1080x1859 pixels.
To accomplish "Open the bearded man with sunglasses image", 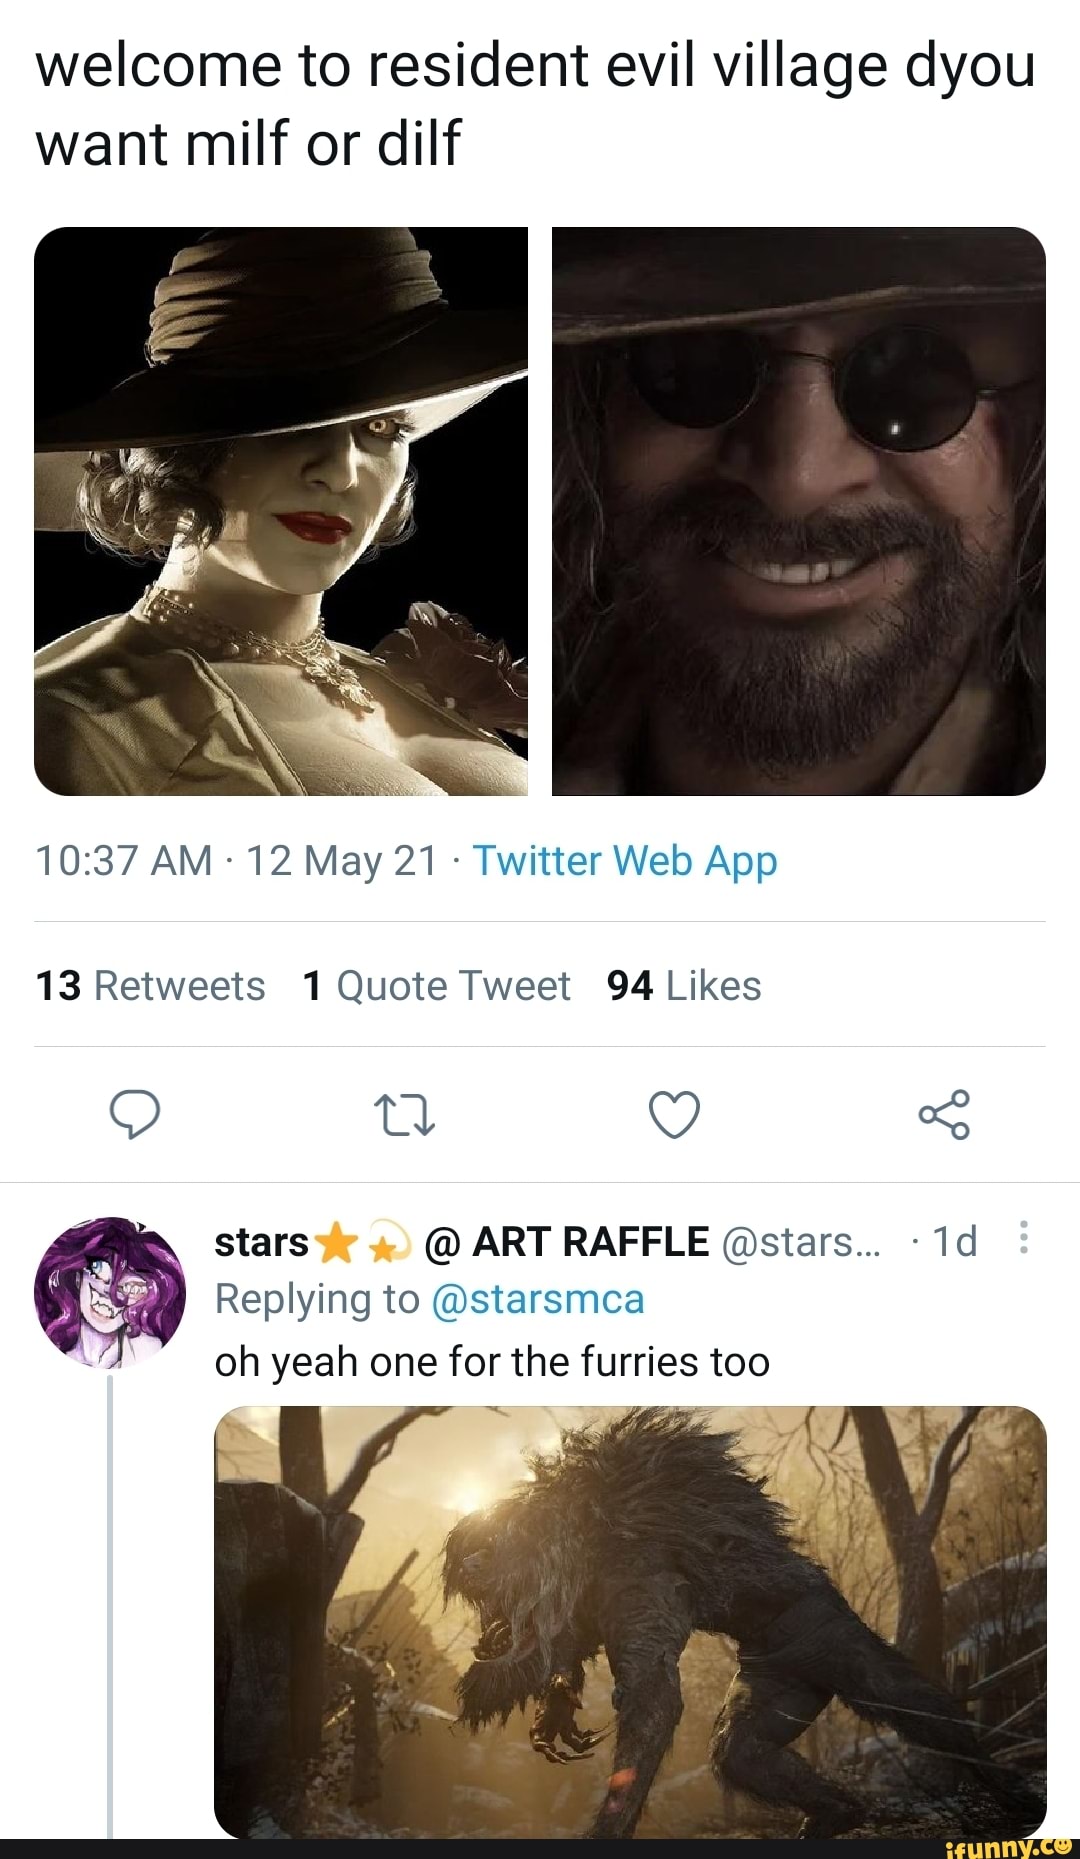I will [x=798, y=511].
